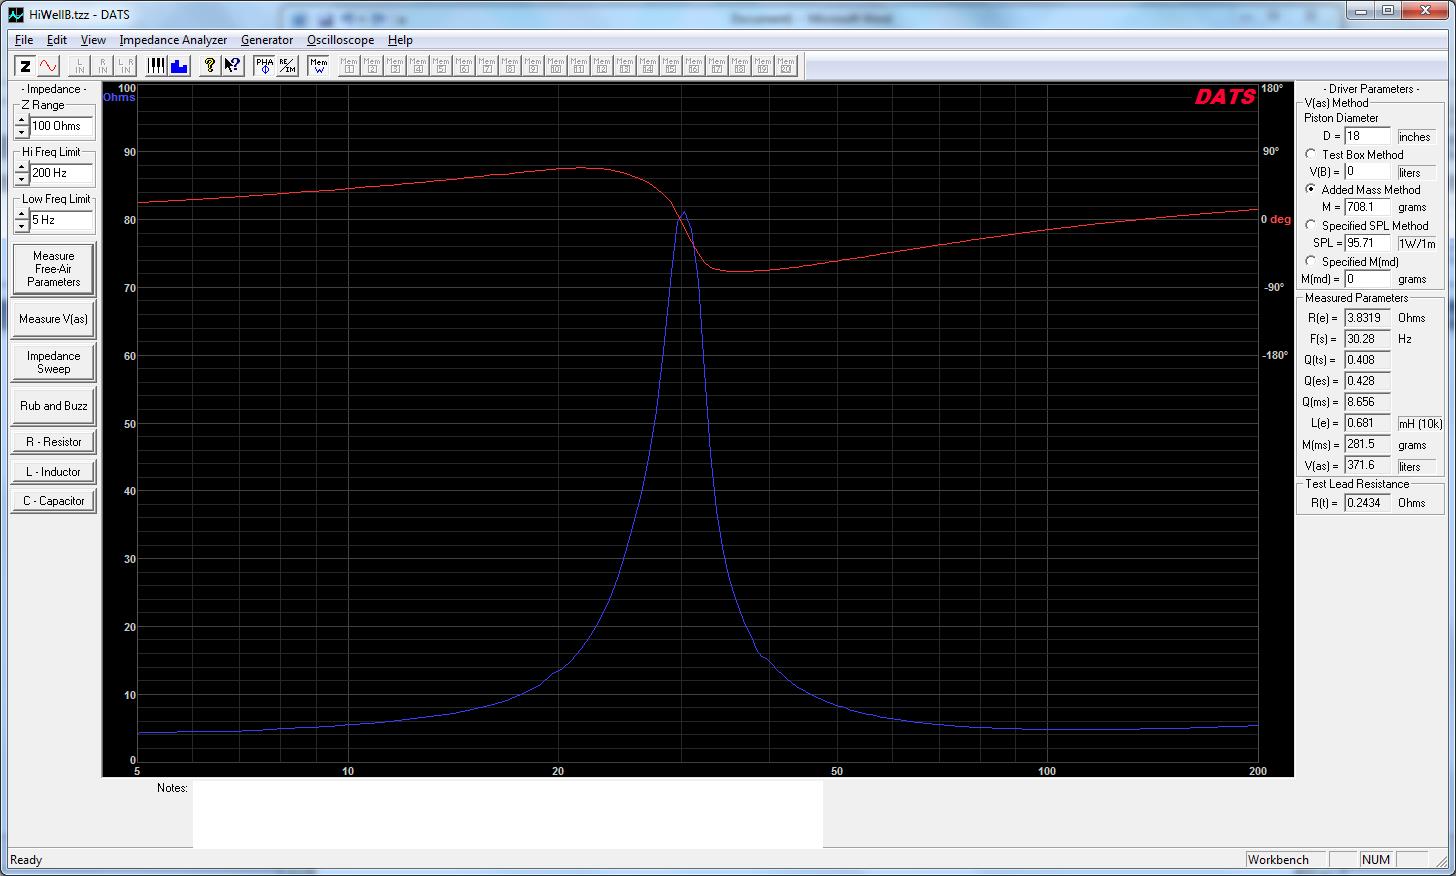Click the R IN right input icon
The width and height of the screenshot is (1456, 876).
click(103, 66)
